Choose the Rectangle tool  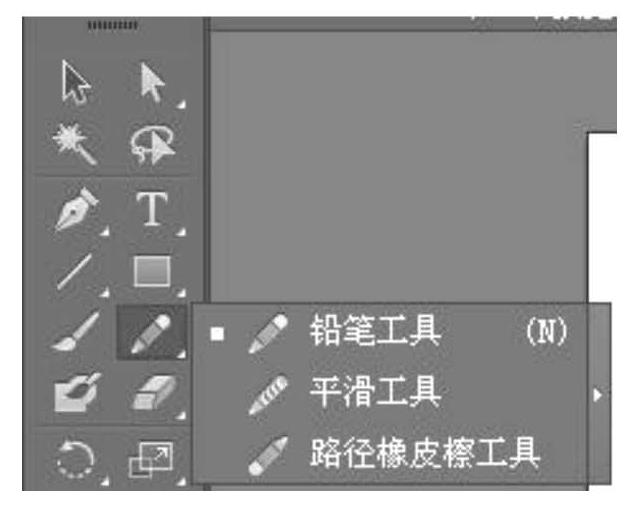coord(152,271)
